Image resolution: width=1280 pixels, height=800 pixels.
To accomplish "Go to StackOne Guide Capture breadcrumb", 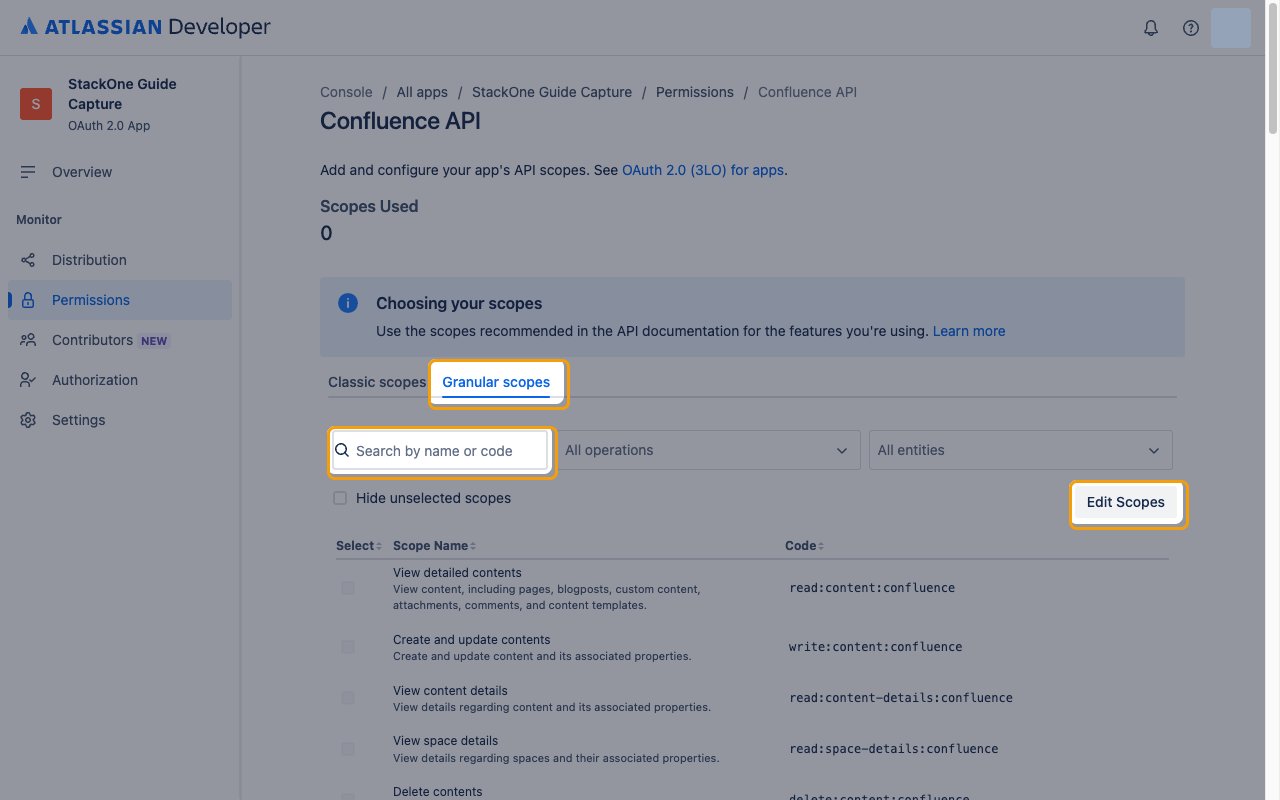I will 552,92.
